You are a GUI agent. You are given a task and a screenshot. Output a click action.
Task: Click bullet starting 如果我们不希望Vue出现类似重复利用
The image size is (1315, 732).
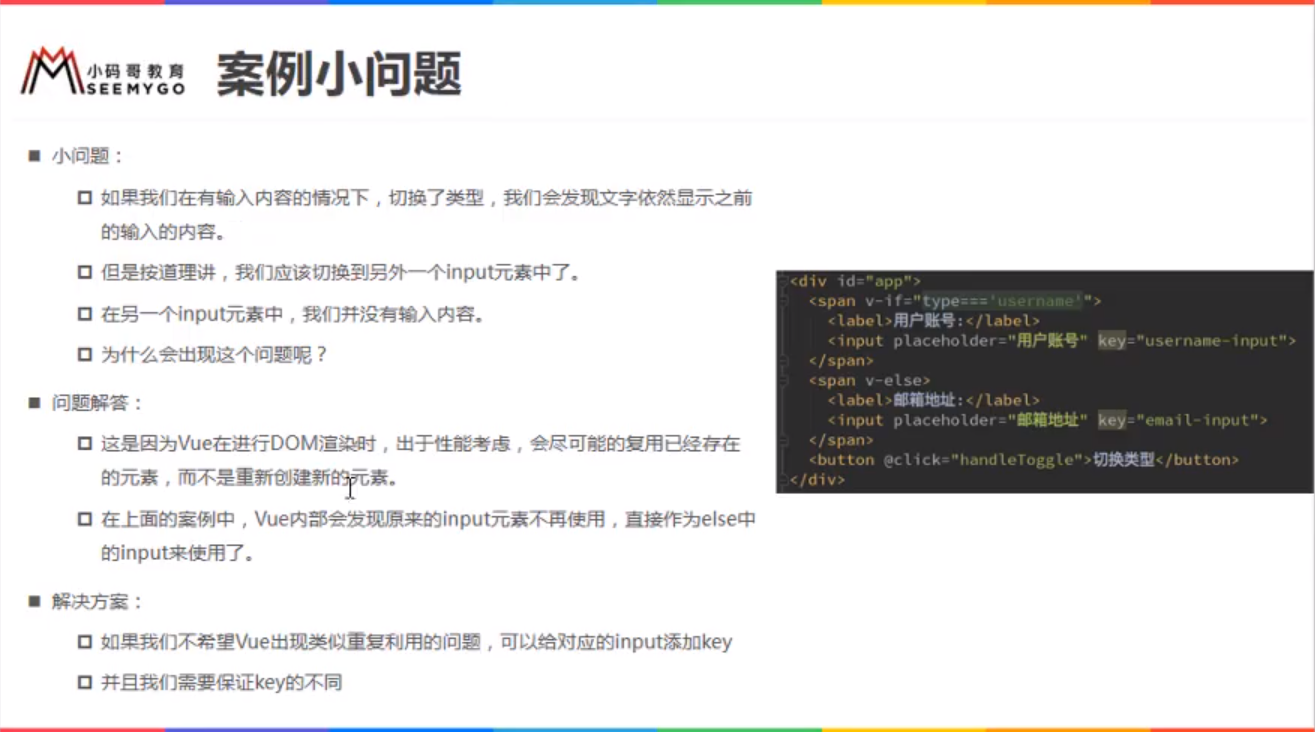(x=417, y=642)
